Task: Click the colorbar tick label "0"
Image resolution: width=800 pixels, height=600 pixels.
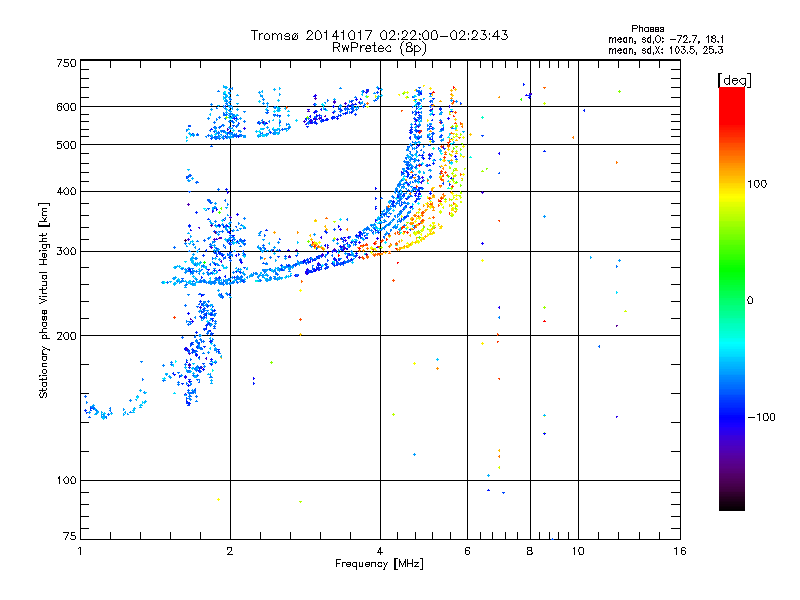Action: [750, 301]
